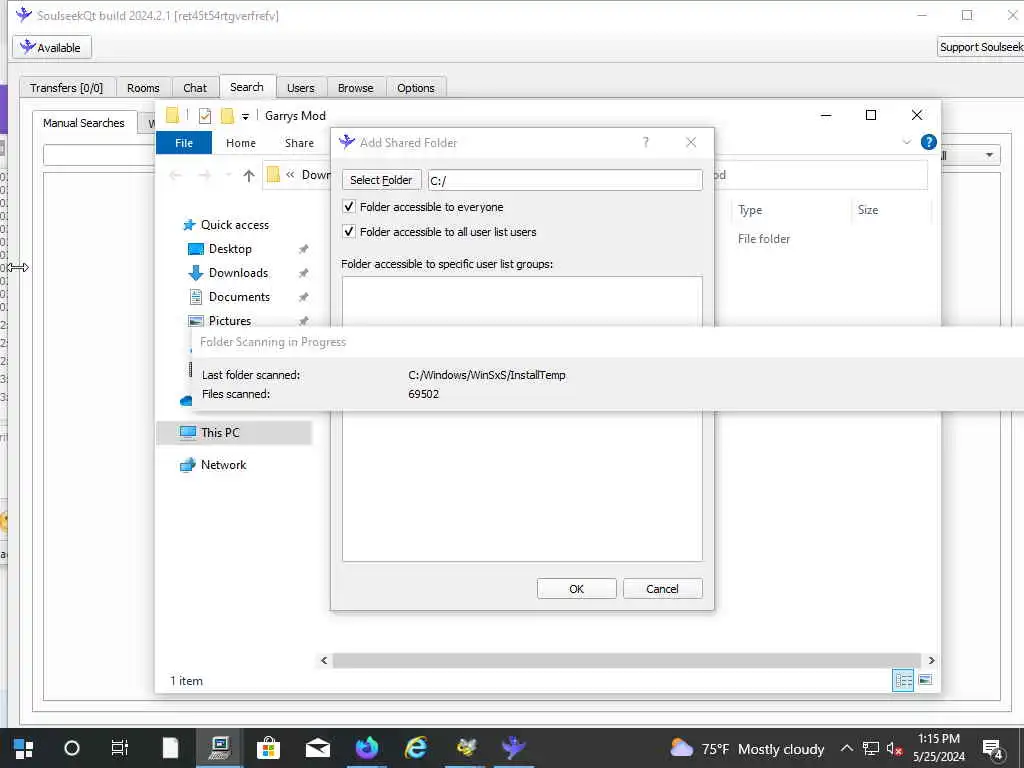
Task: Cancel the Add Shared Folder dialog
Action: (x=662, y=588)
